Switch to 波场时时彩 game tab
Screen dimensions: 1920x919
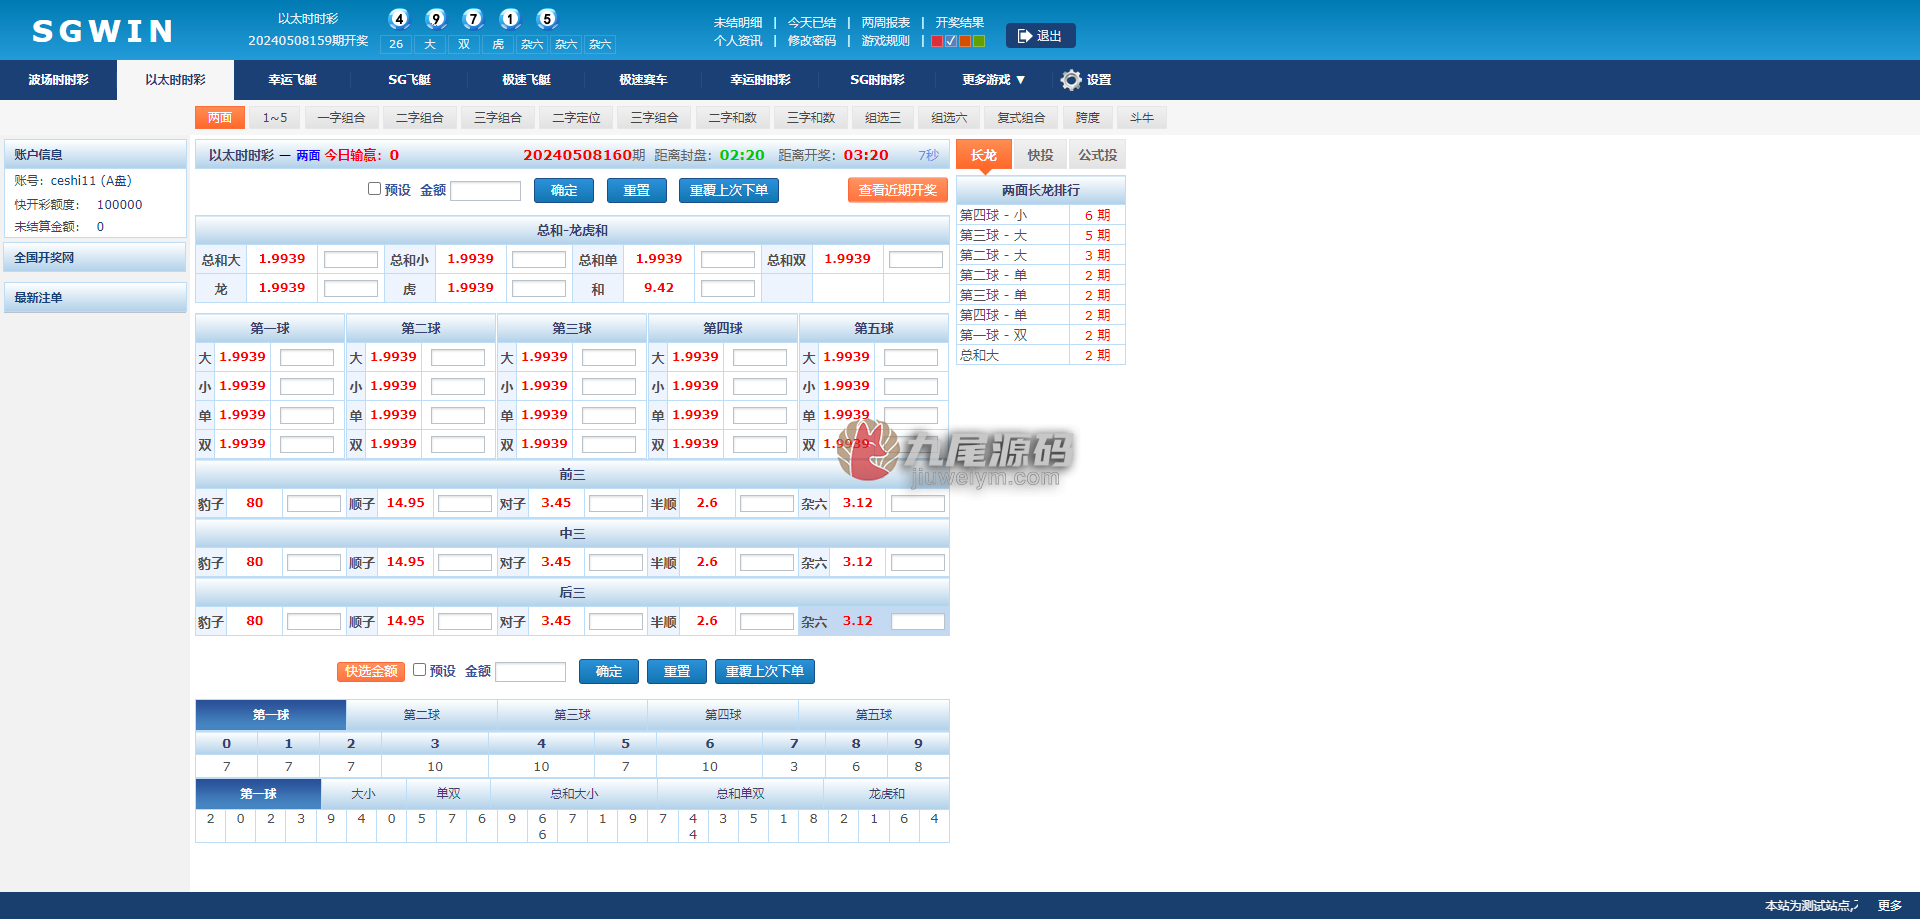click(x=58, y=80)
